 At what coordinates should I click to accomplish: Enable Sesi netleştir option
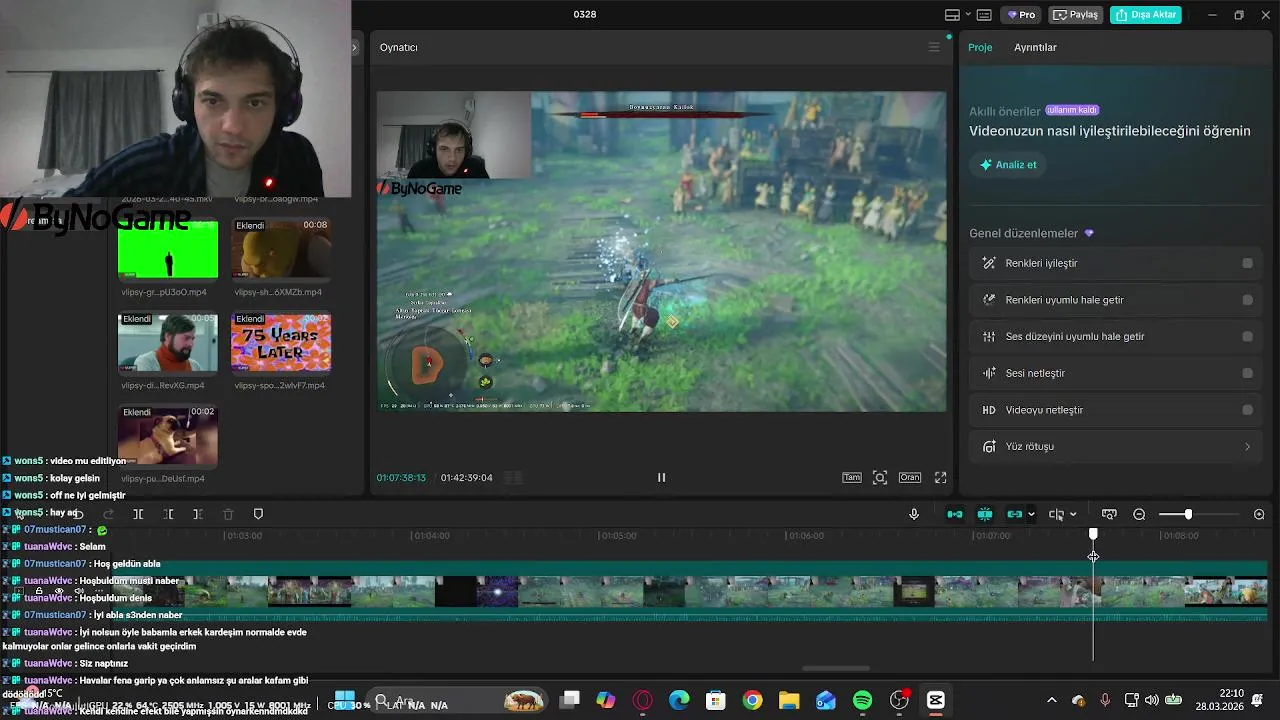click(1247, 373)
